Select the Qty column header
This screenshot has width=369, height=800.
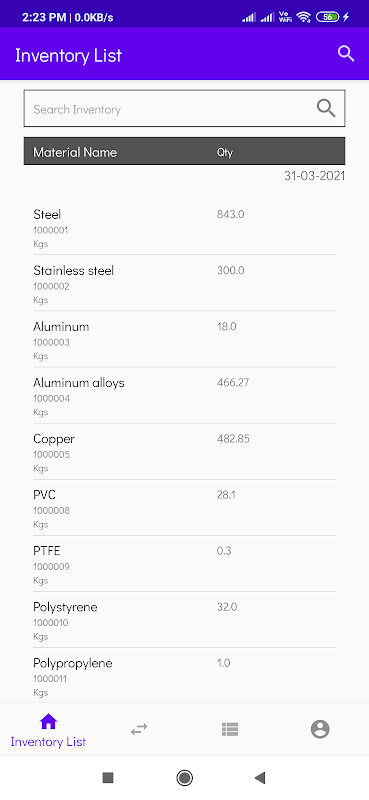point(225,152)
